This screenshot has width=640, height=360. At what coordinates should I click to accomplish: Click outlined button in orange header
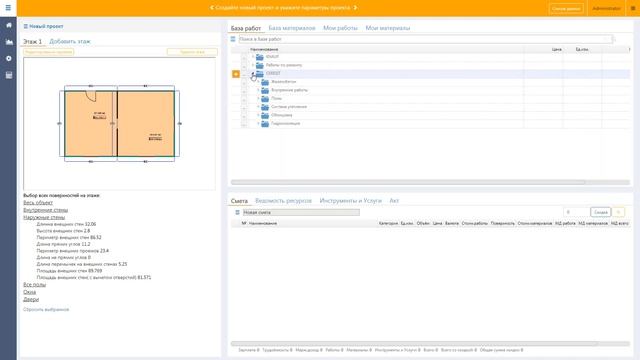click(566, 9)
